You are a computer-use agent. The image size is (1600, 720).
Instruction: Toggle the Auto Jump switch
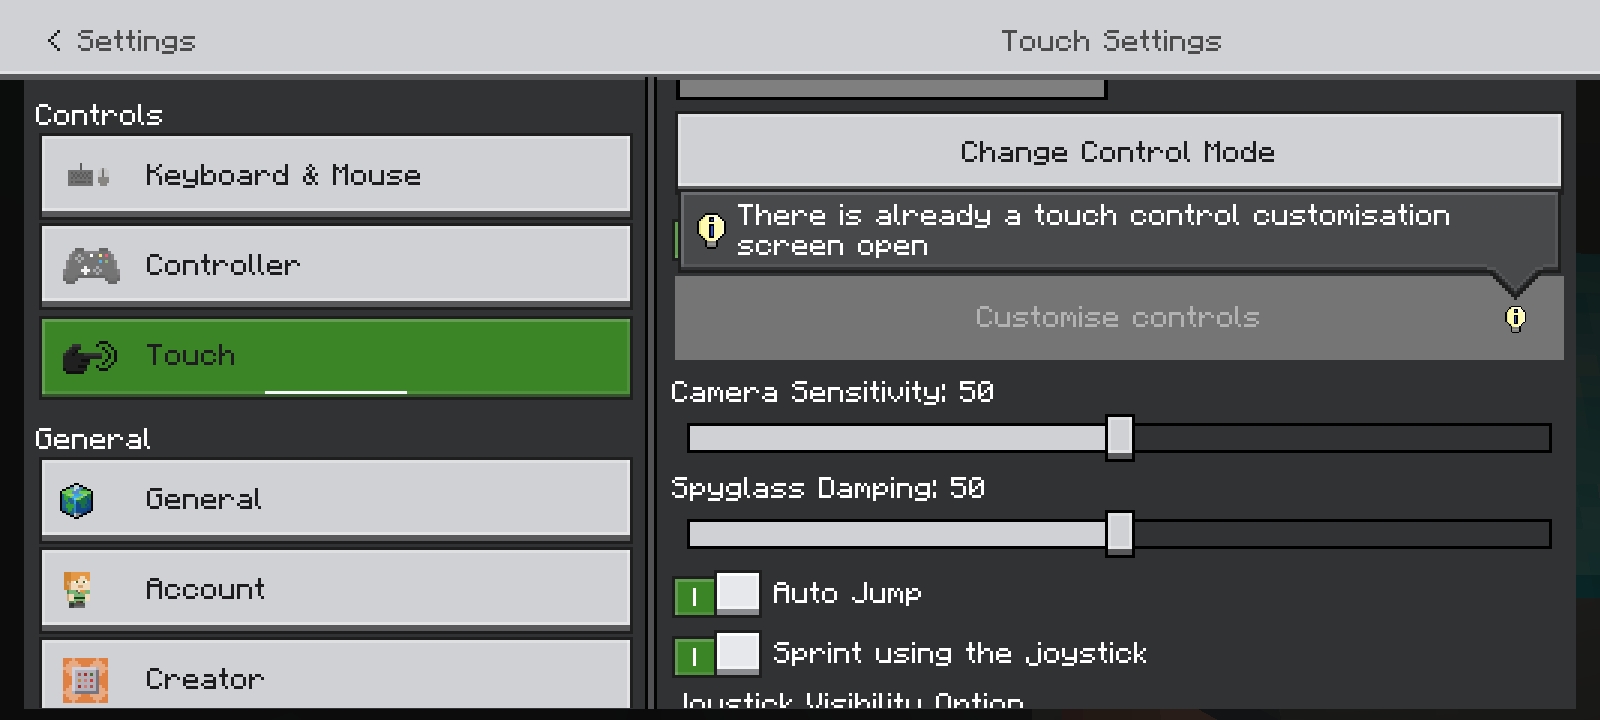click(x=716, y=594)
